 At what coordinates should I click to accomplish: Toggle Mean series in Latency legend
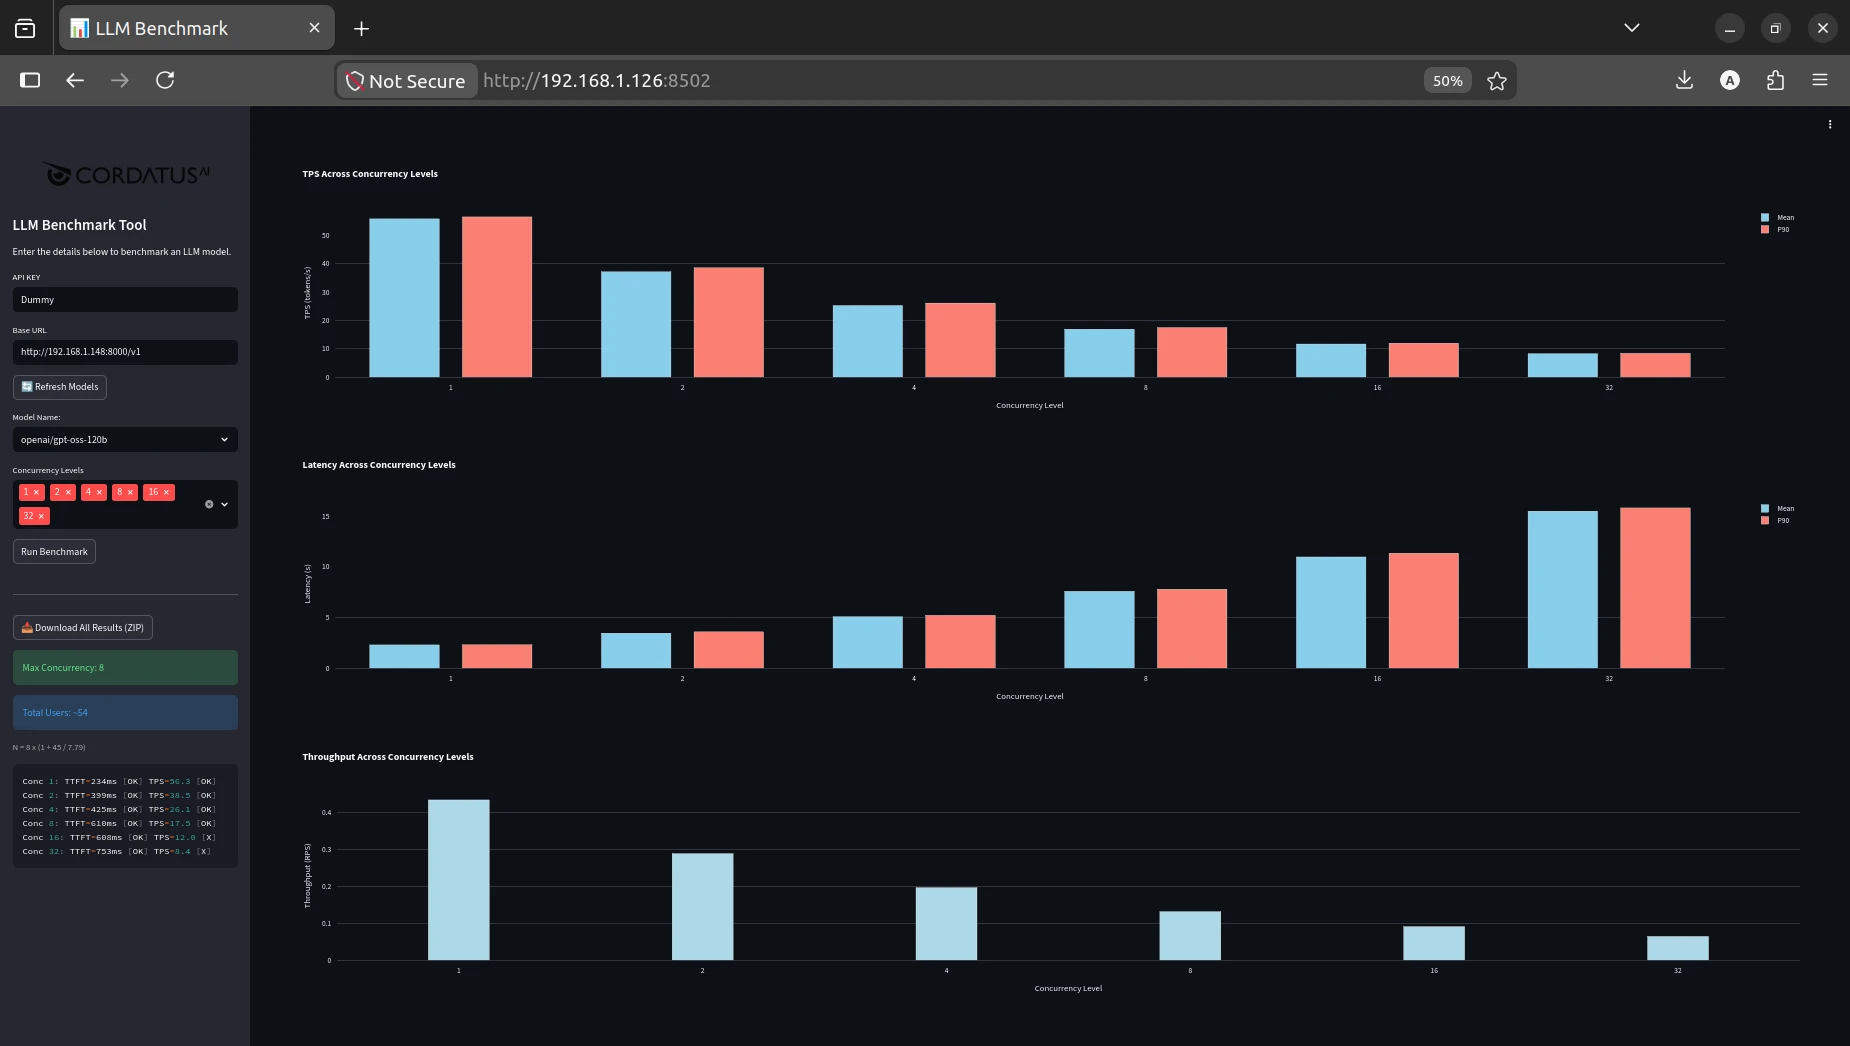(1778, 508)
